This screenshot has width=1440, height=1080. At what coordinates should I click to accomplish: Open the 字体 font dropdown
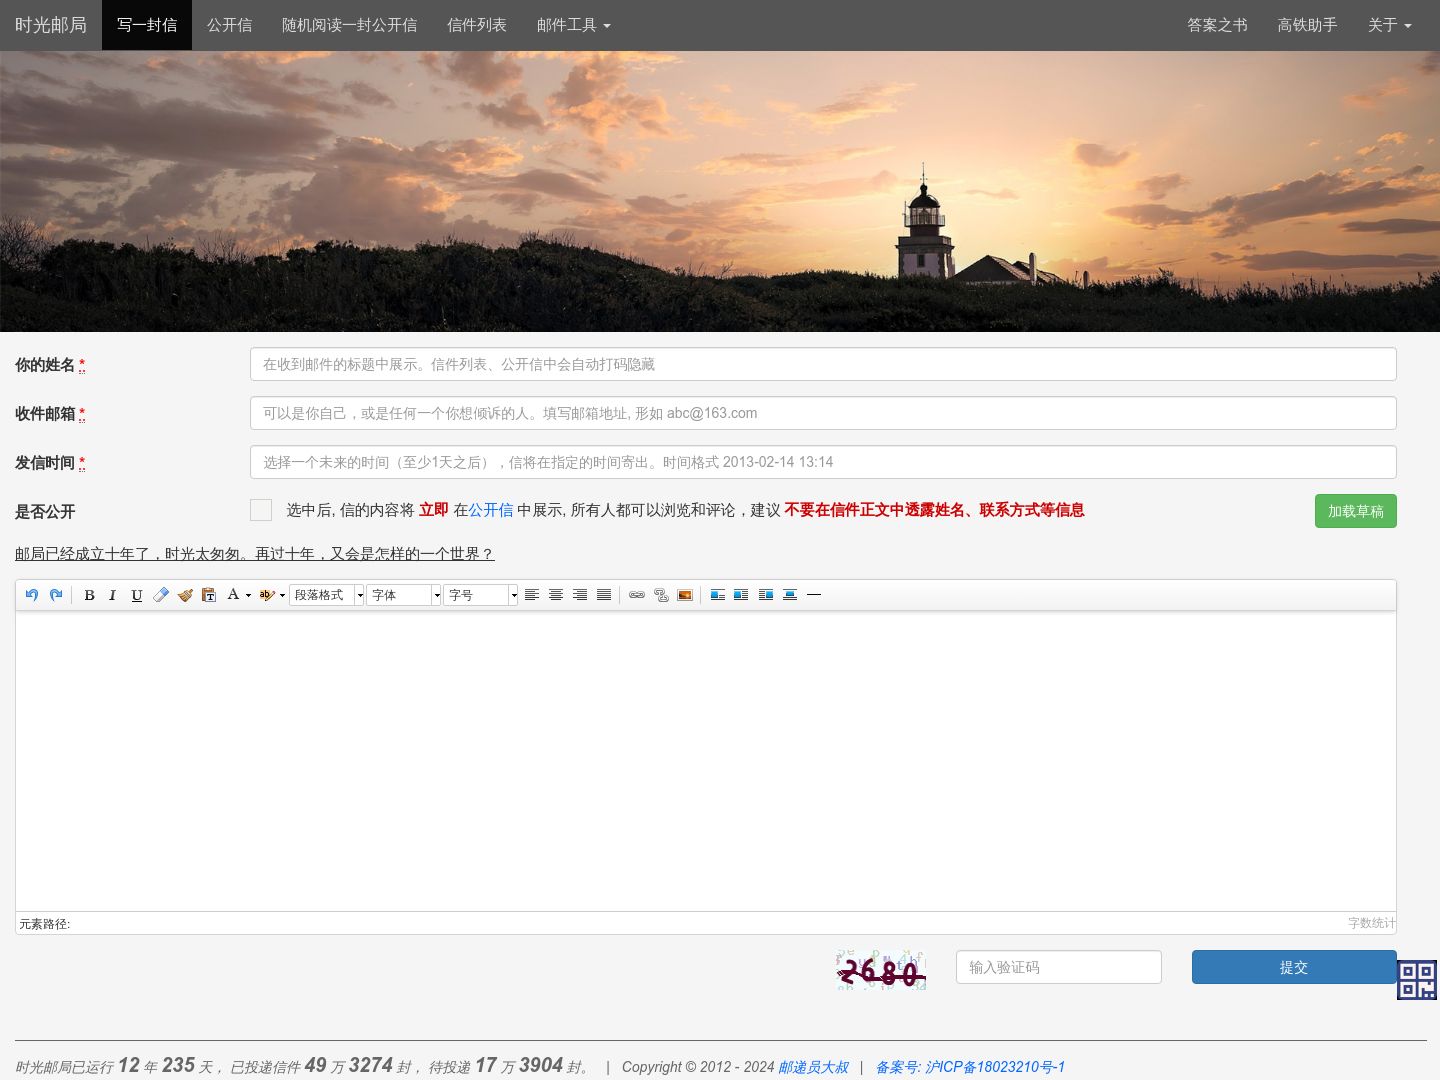404,595
